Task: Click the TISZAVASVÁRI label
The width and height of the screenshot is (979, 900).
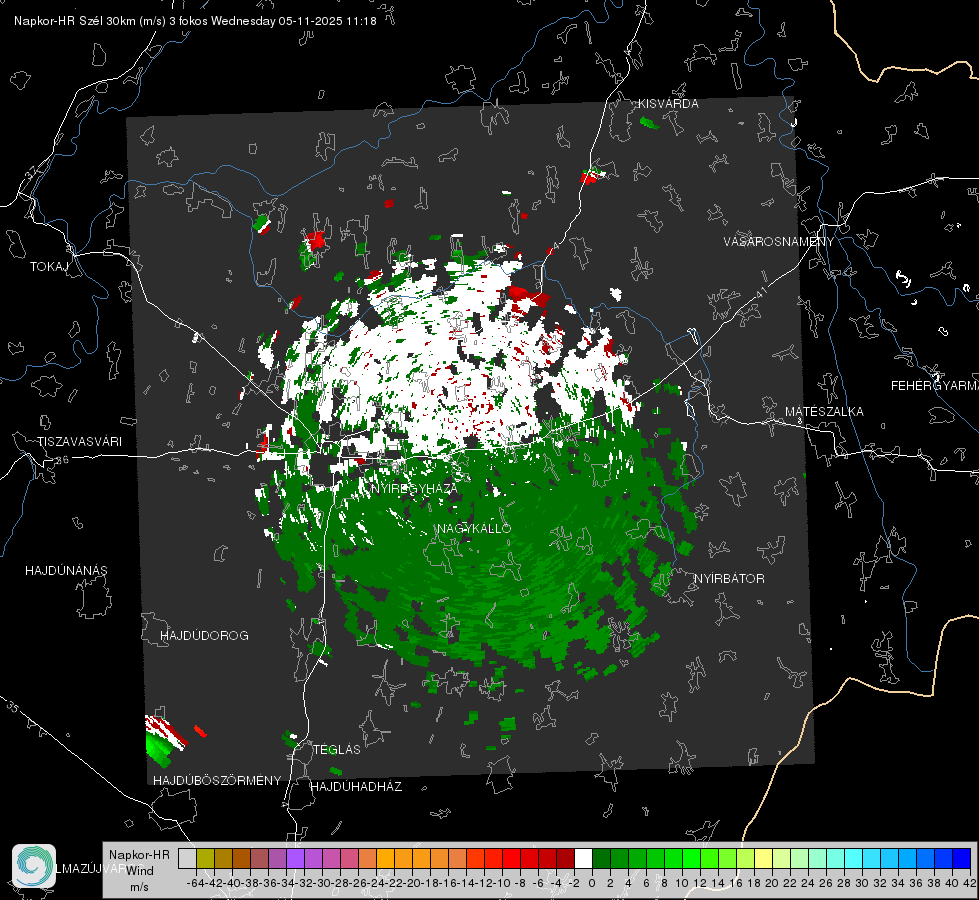Action: (x=80, y=442)
